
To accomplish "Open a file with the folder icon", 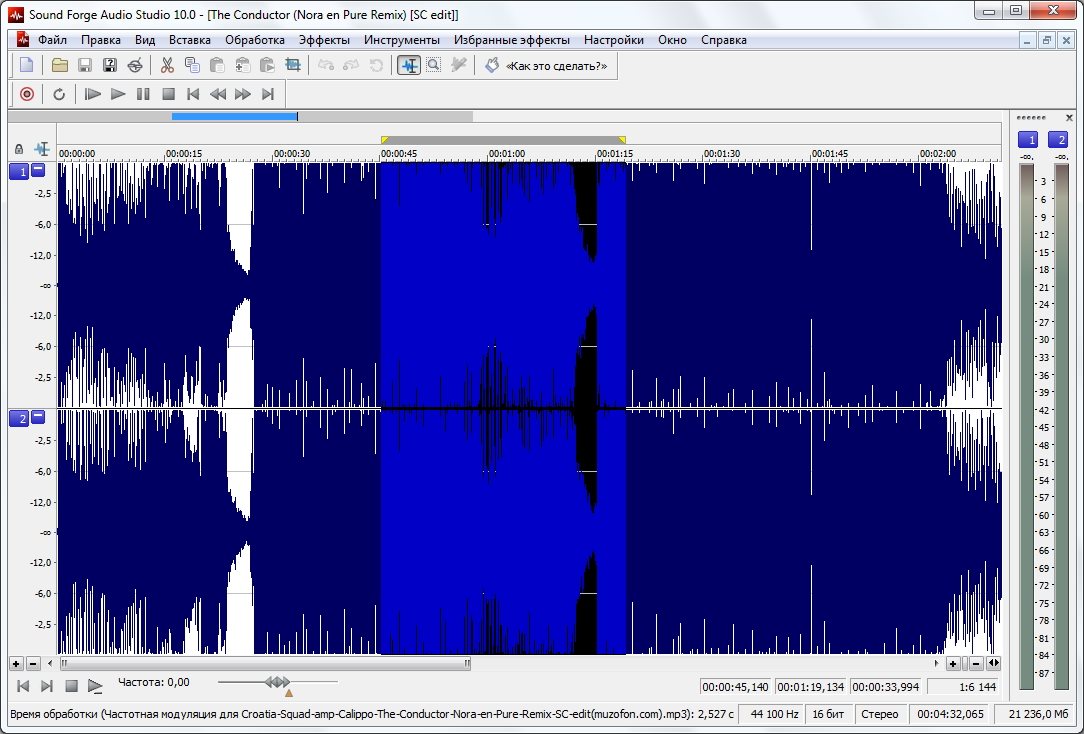I will click(x=60, y=65).
